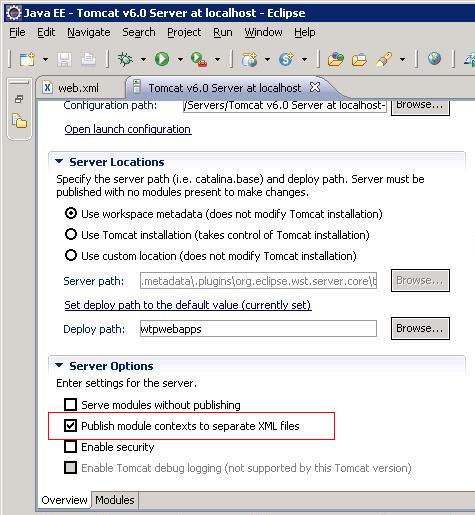Switch to the web.xml editor tab

point(78,88)
